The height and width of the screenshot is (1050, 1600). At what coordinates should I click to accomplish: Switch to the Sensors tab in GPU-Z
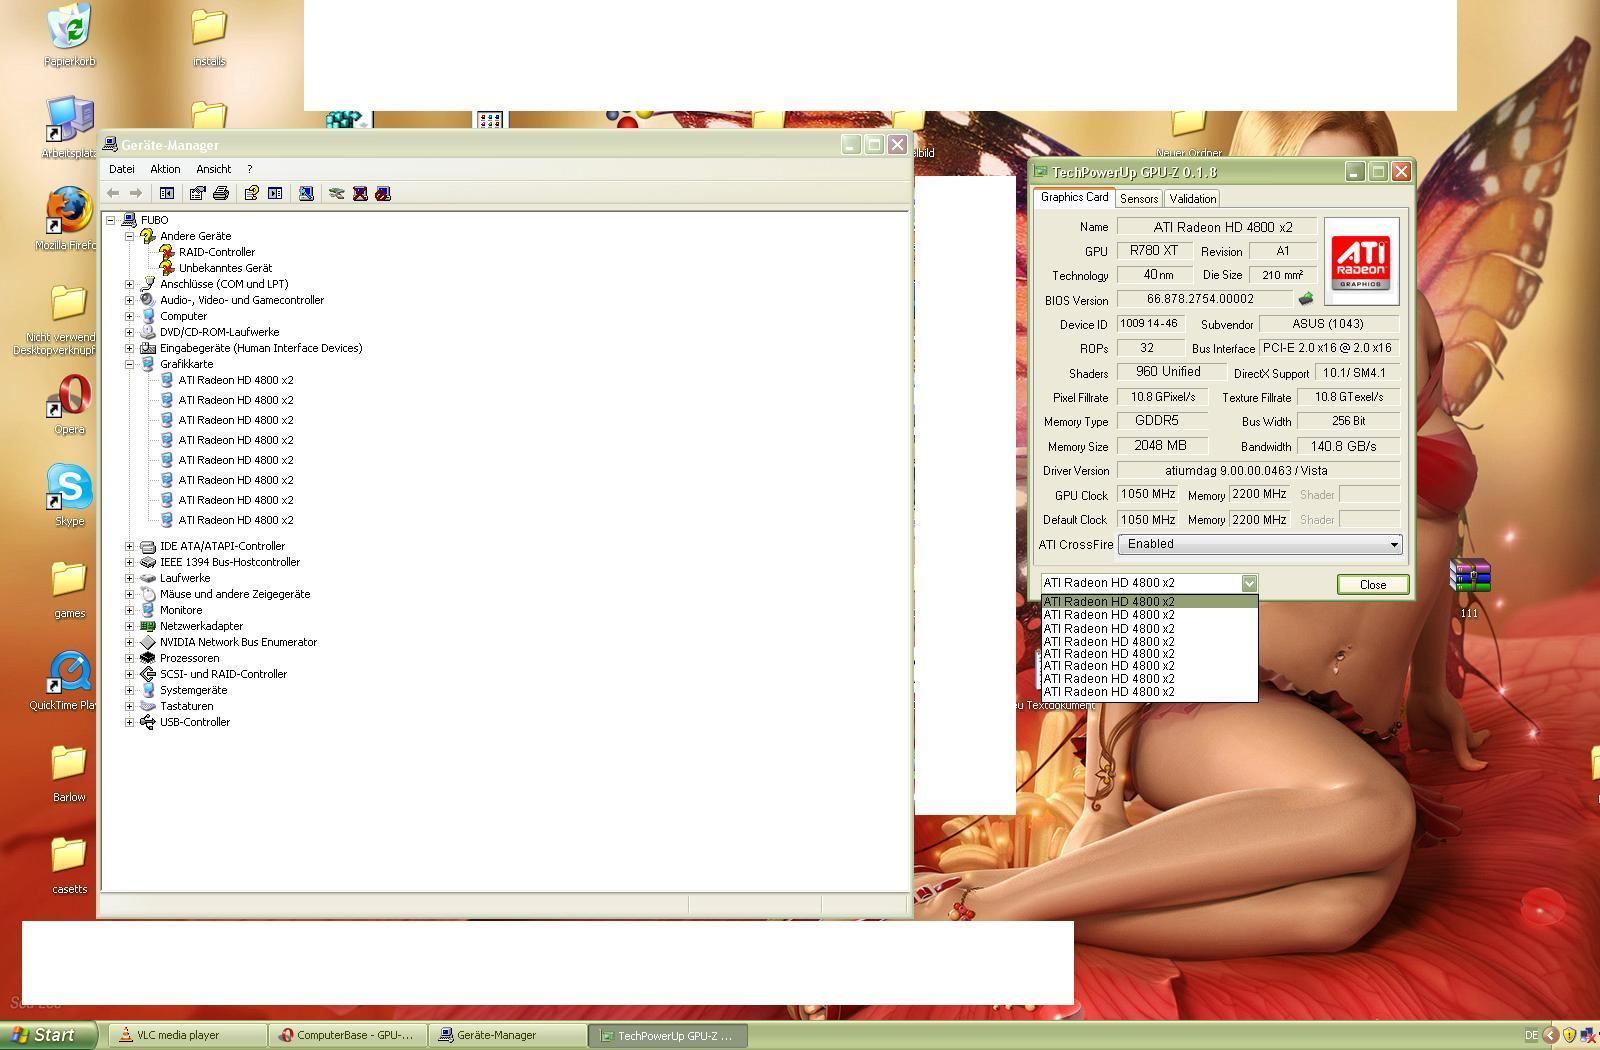(x=1139, y=199)
